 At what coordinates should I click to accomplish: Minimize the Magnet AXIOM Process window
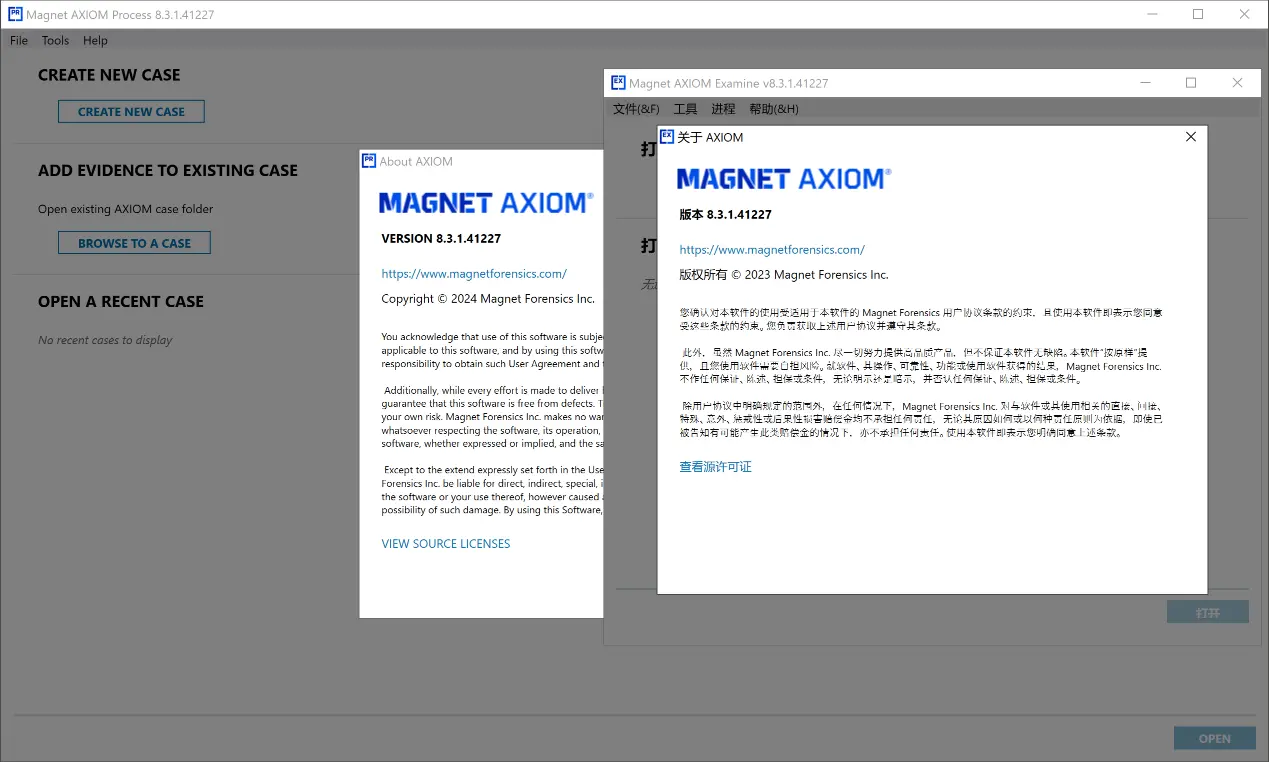(1151, 14)
